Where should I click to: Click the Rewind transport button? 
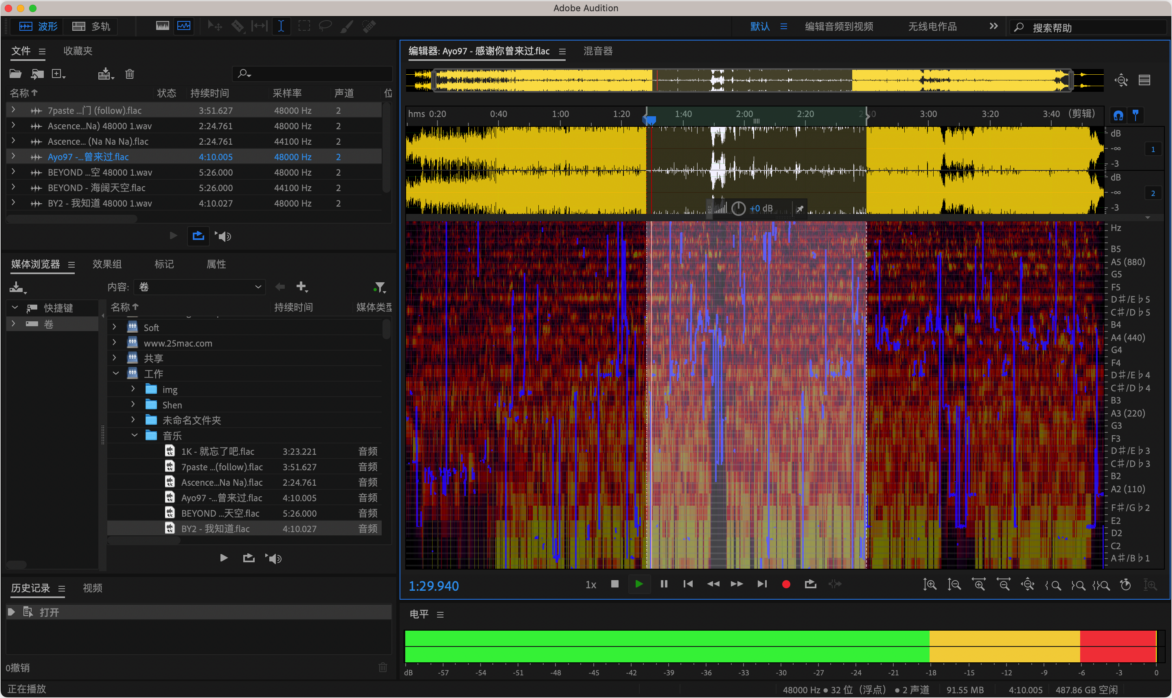point(713,584)
